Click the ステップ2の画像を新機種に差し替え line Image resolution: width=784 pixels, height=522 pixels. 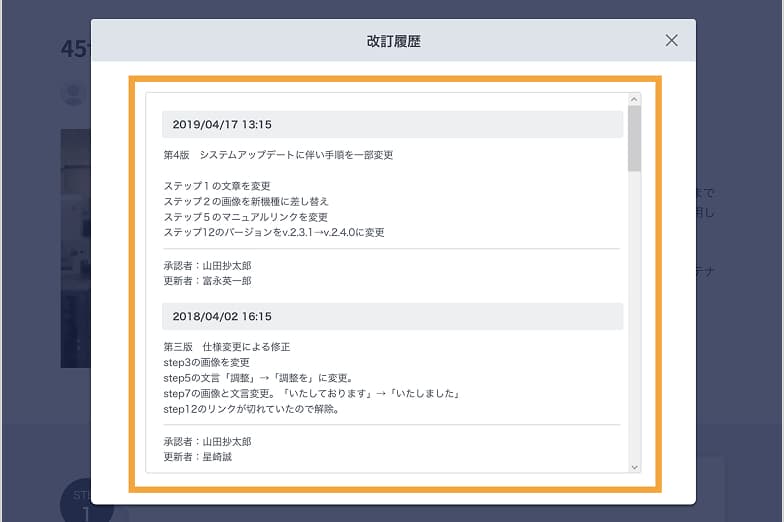tap(246, 202)
